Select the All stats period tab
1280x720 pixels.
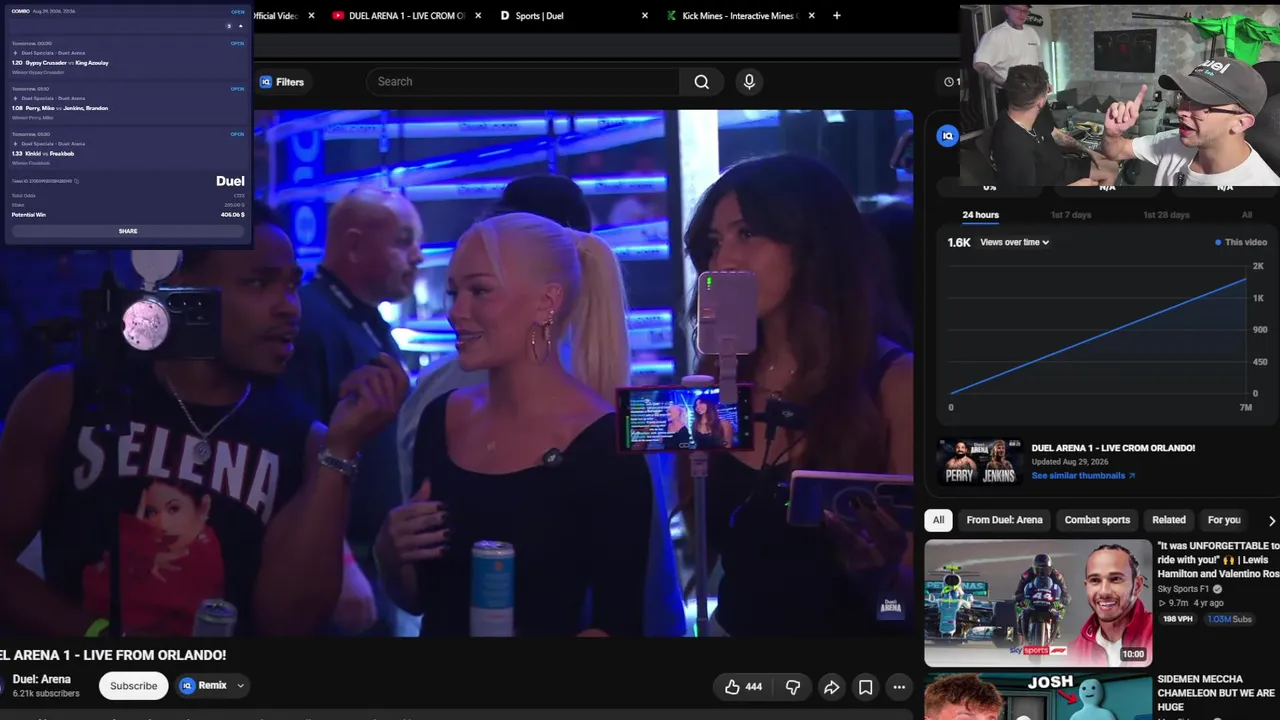(x=1247, y=215)
